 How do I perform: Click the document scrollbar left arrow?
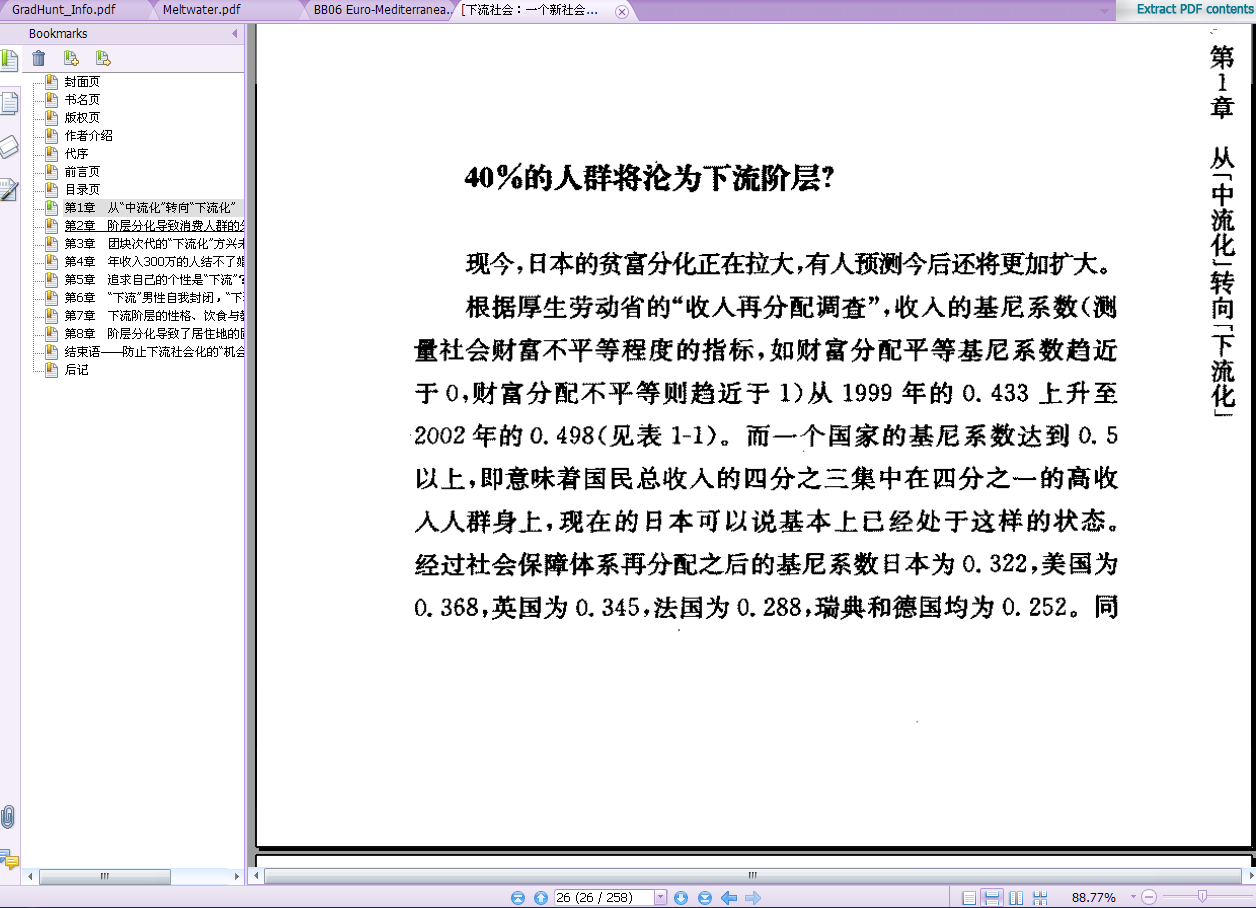(257, 876)
